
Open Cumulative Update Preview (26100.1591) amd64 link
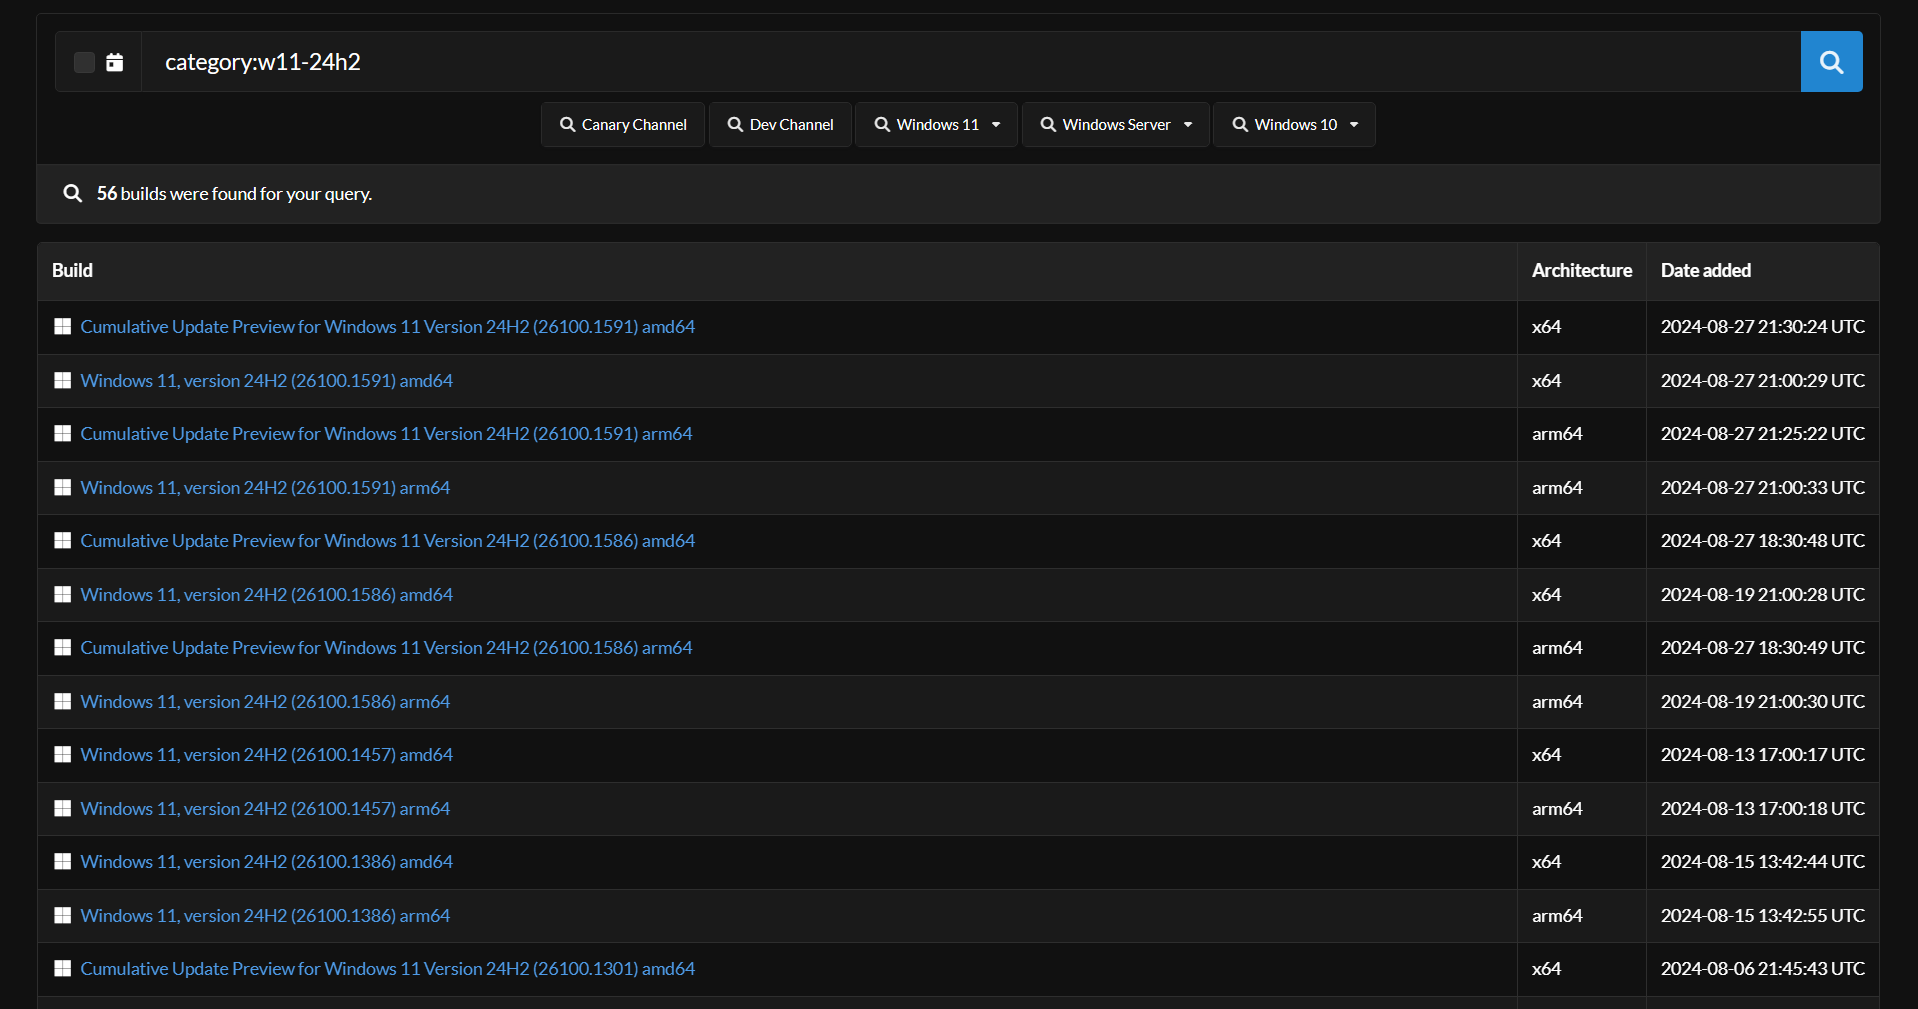point(388,327)
